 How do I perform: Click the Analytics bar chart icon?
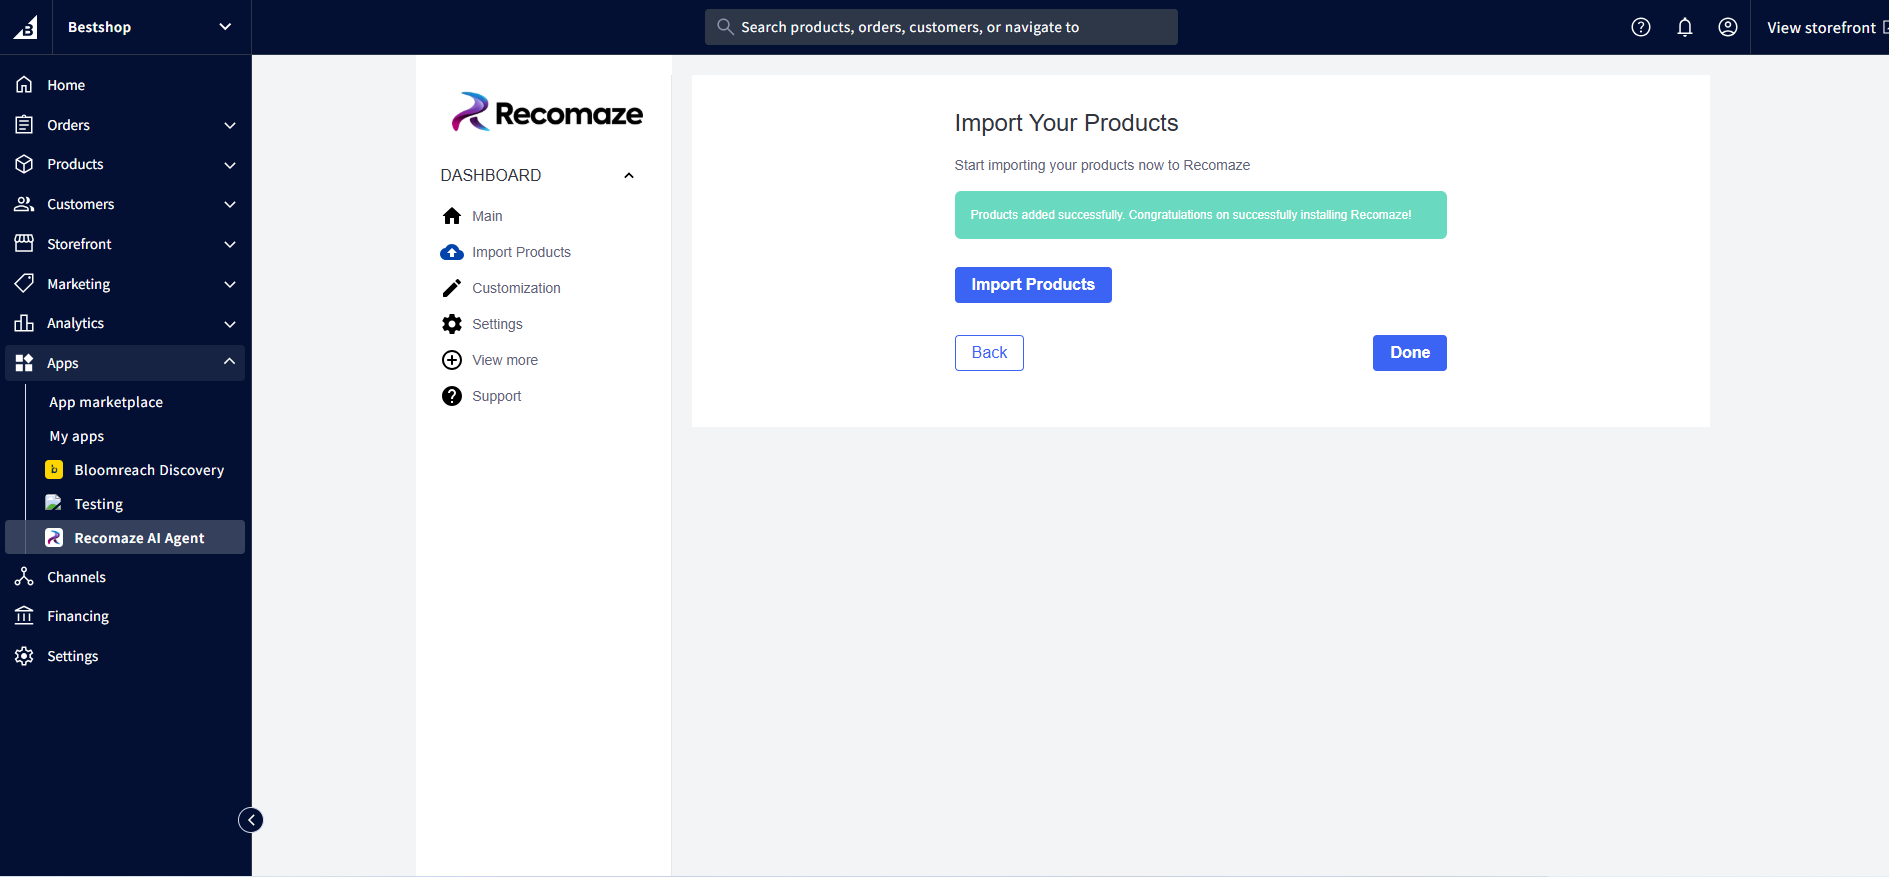pos(24,323)
